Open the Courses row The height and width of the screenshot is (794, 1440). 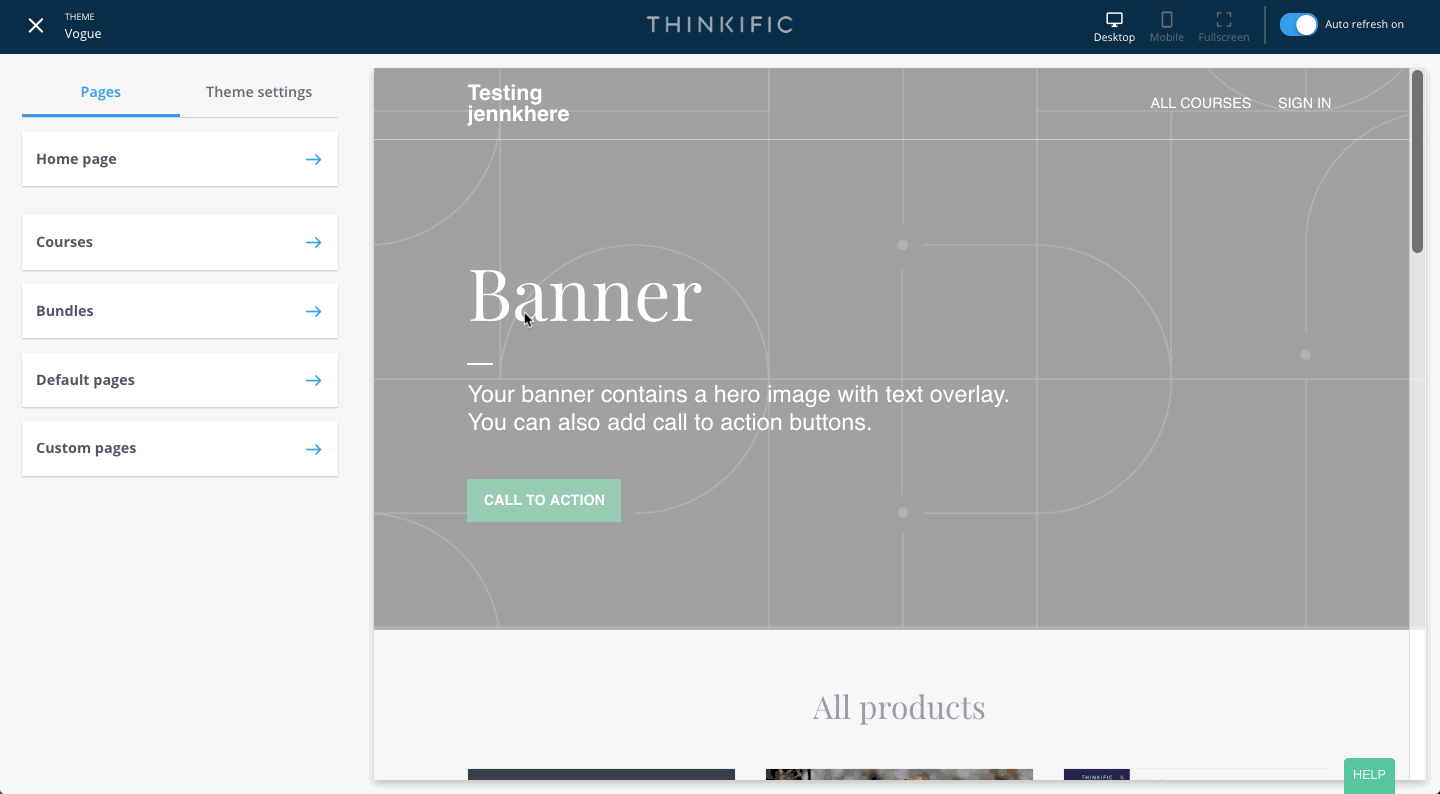[x=180, y=242]
